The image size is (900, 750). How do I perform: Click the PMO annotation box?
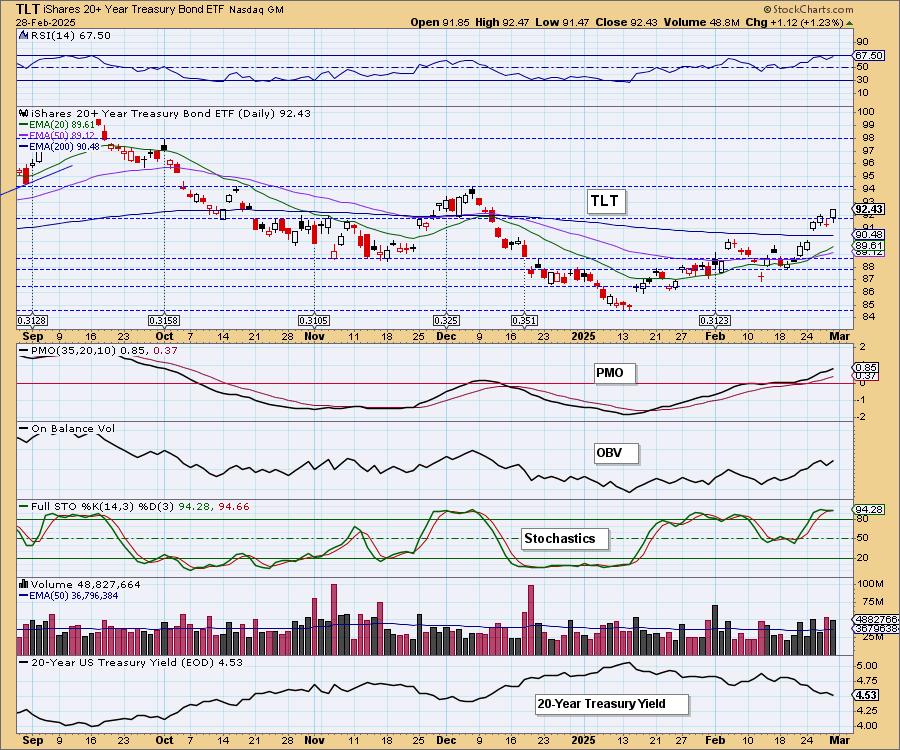click(x=614, y=373)
